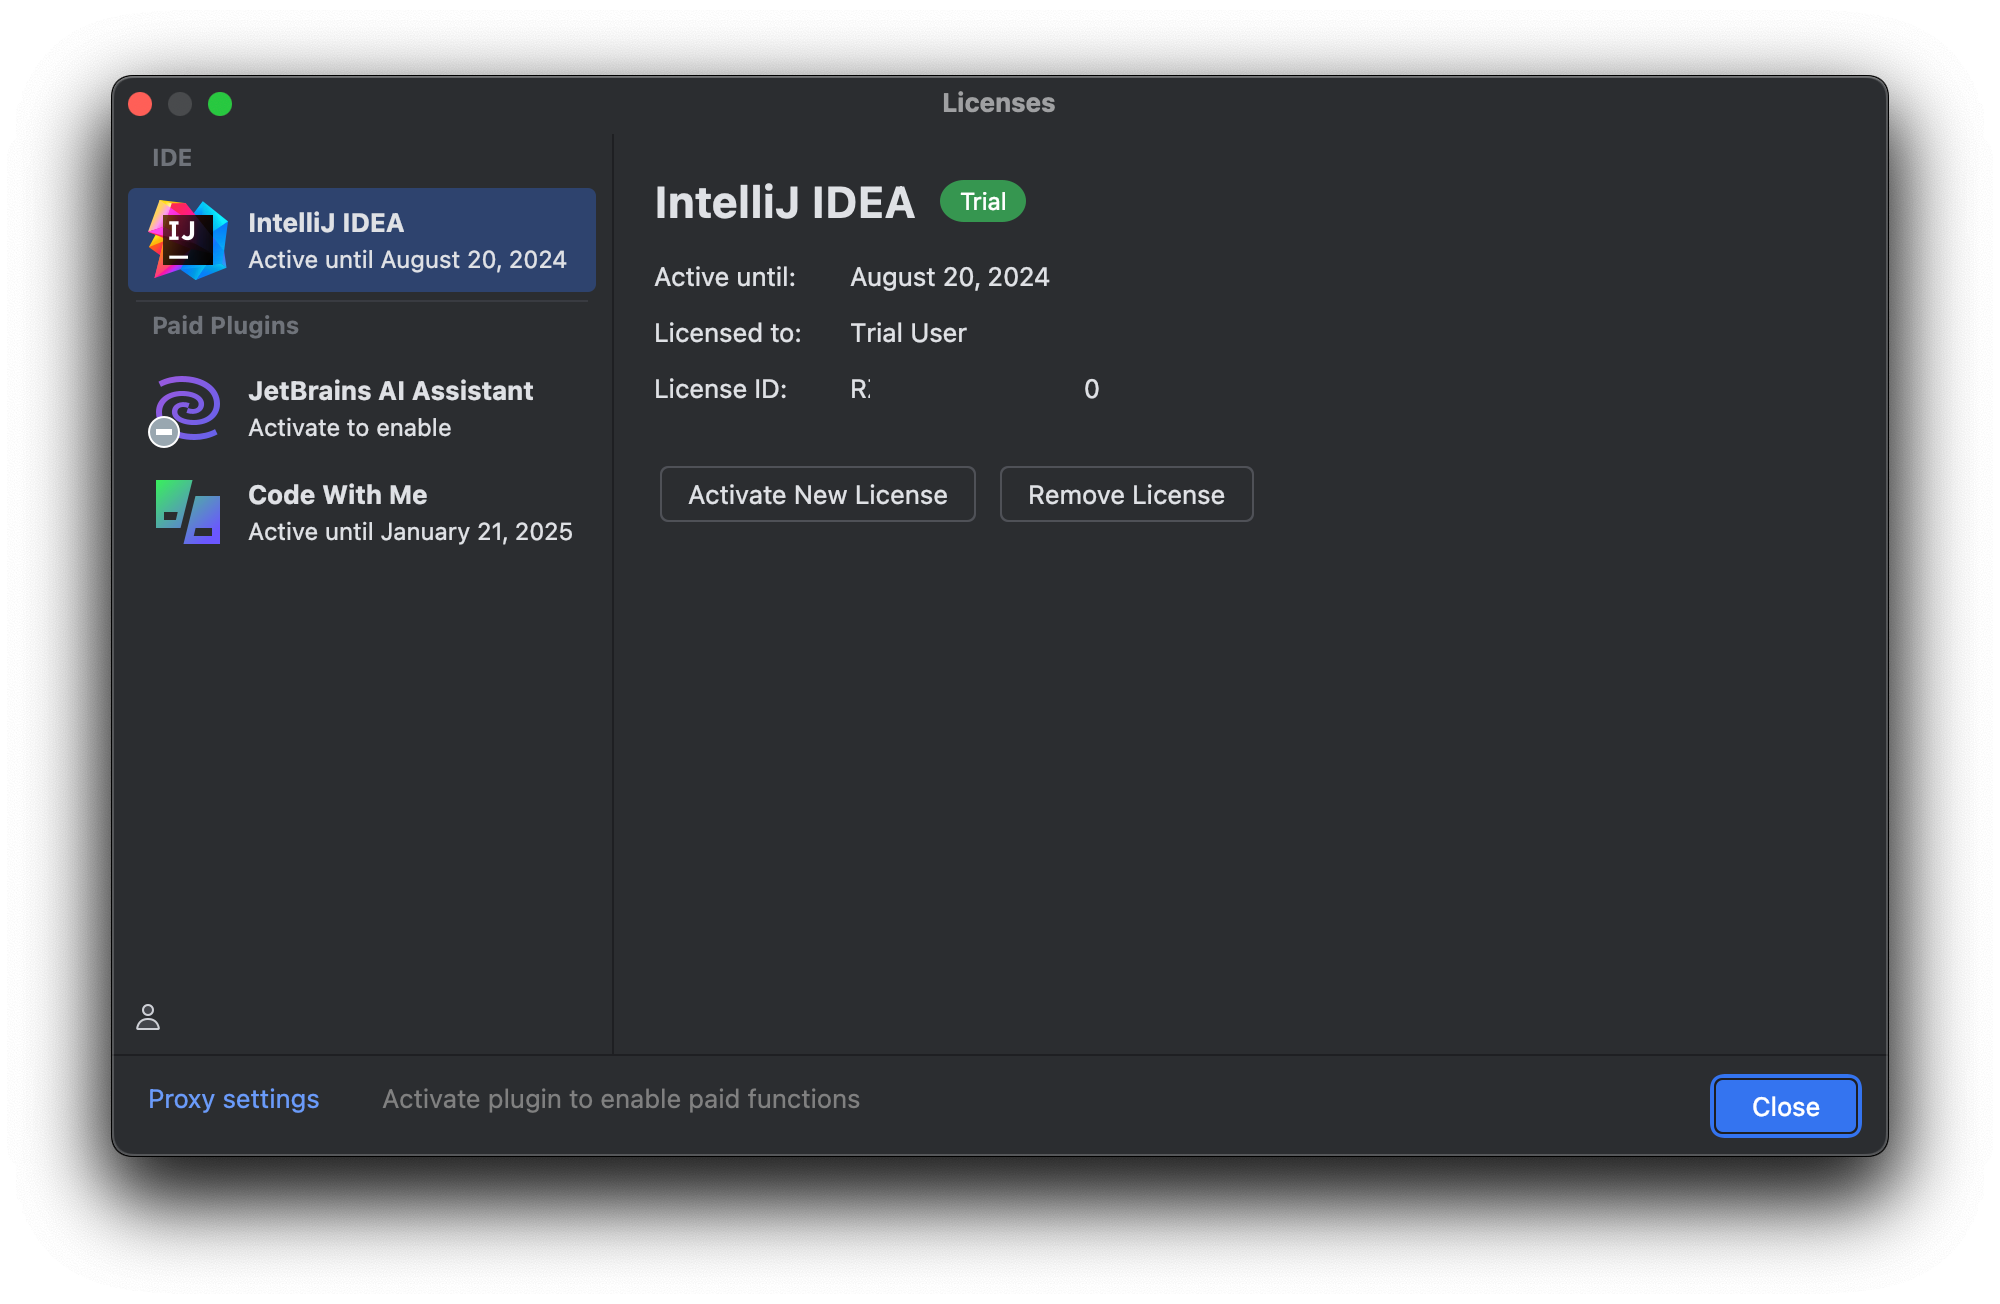Close the Licenses dialog

tap(1785, 1106)
